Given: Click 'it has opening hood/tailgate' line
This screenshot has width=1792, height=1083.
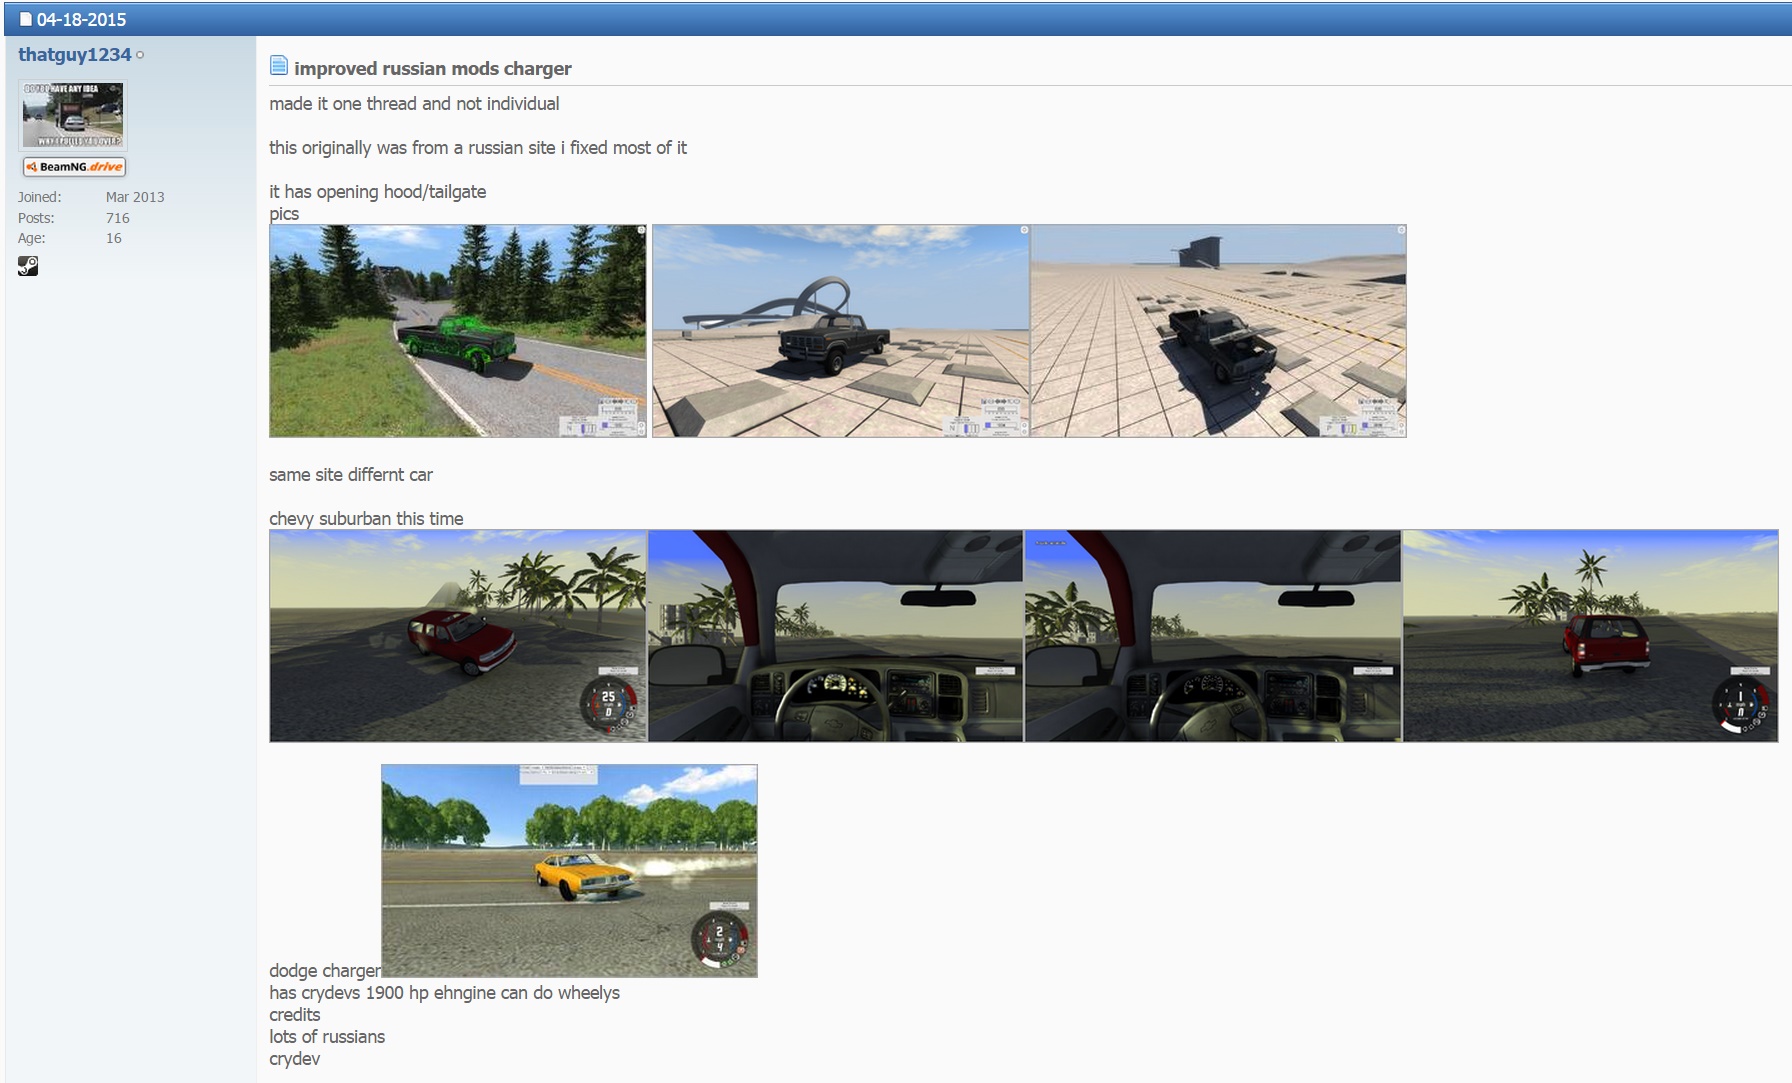Looking at the screenshot, I should click(x=378, y=192).
